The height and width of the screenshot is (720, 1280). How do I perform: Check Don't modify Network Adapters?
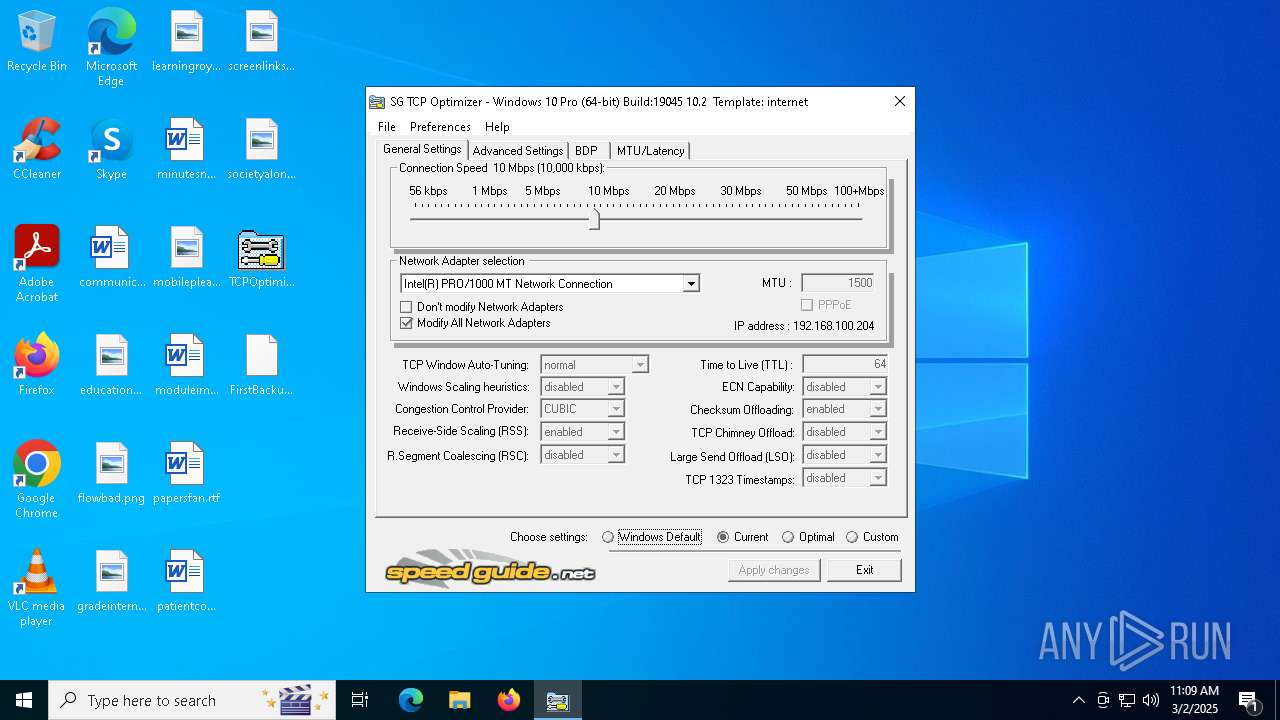406,307
